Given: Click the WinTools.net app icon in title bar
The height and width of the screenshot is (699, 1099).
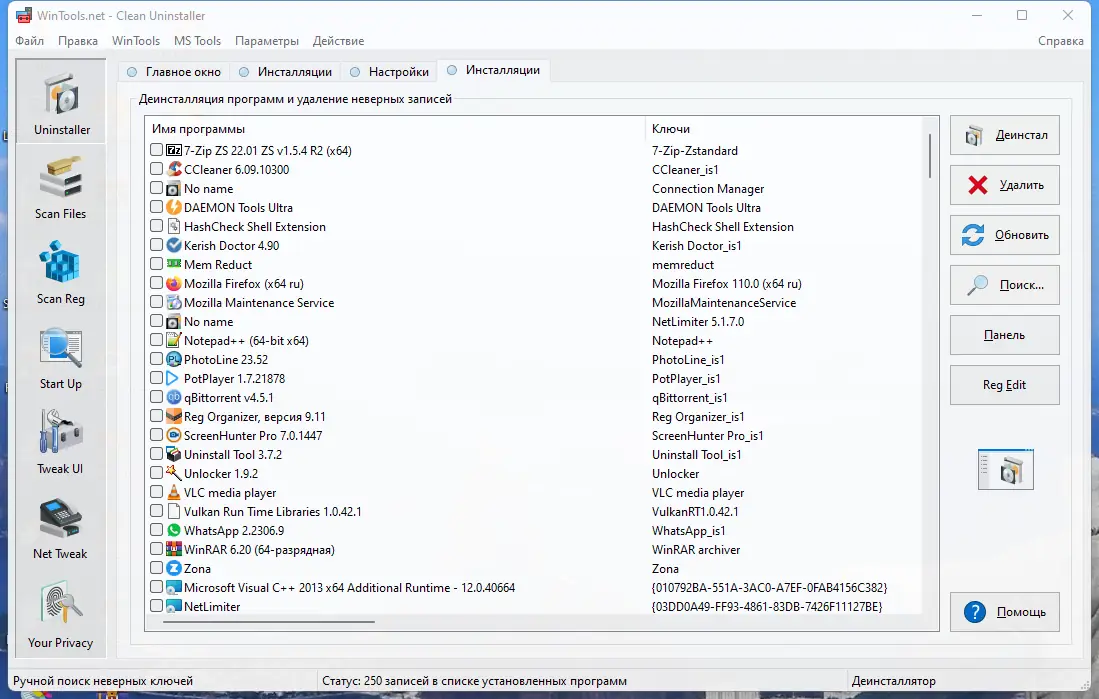Looking at the screenshot, I should (x=24, y=15).
